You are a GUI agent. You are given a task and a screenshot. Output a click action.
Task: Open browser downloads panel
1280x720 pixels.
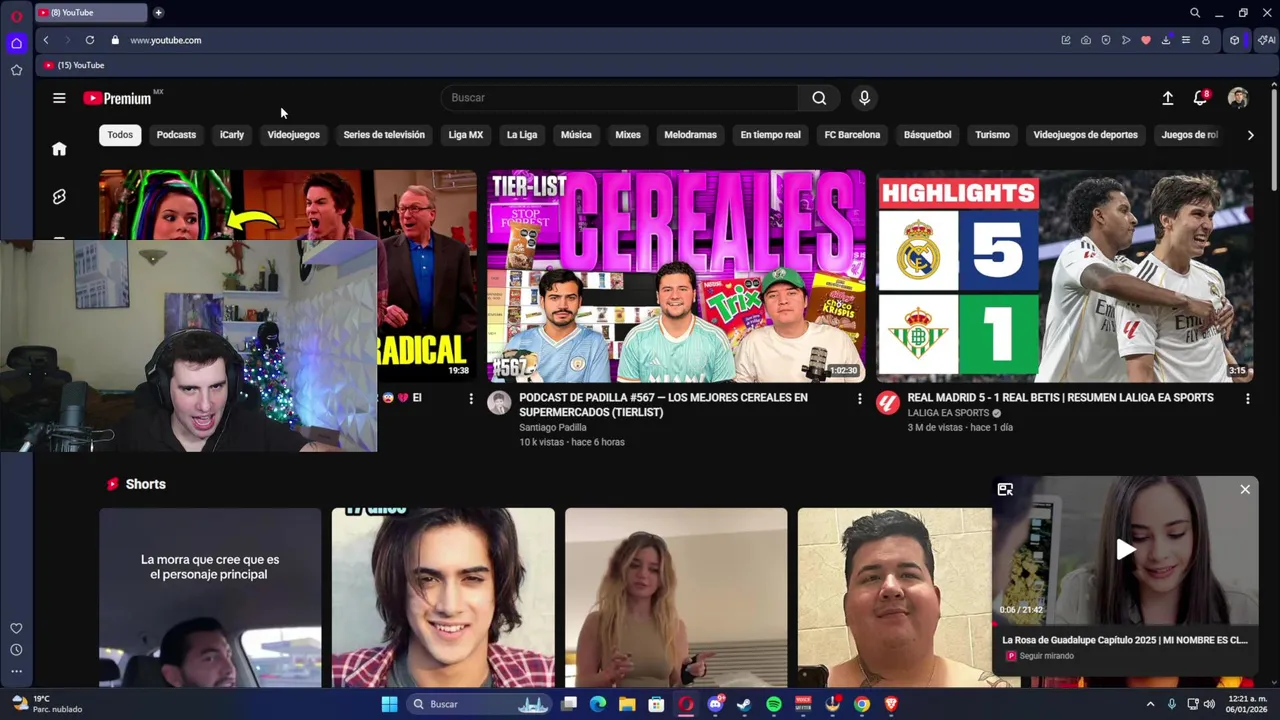point(1166,40)
